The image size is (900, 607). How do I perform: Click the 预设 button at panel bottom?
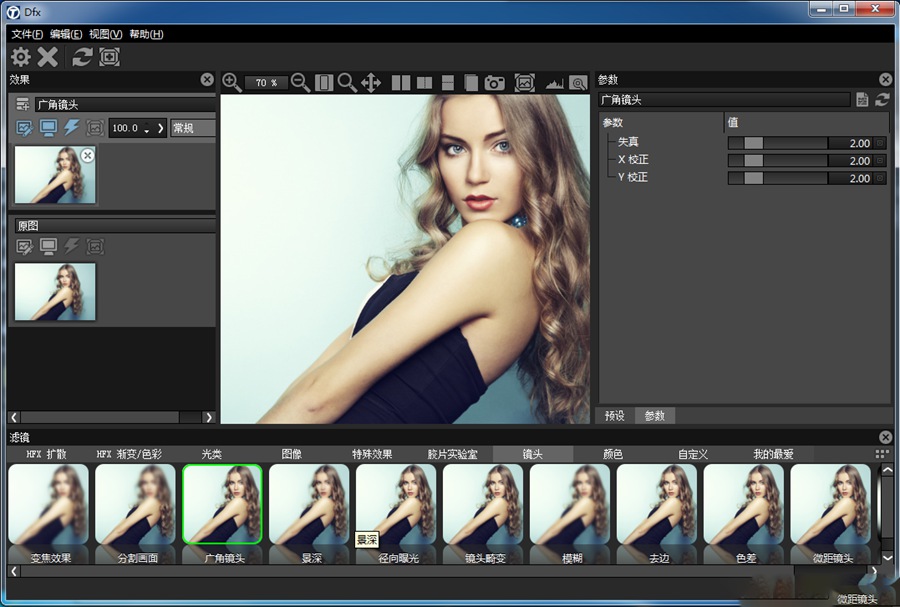point(616,415)
